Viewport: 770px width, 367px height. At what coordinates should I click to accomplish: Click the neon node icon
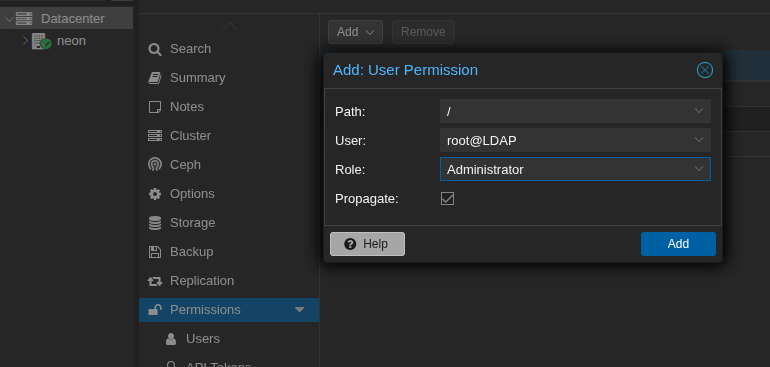[x=41, y=41]
